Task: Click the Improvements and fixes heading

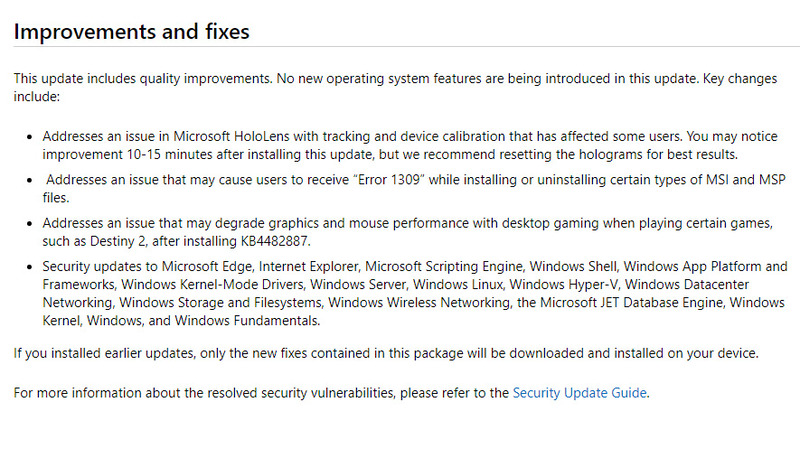Action: click(x=131, y=31)
